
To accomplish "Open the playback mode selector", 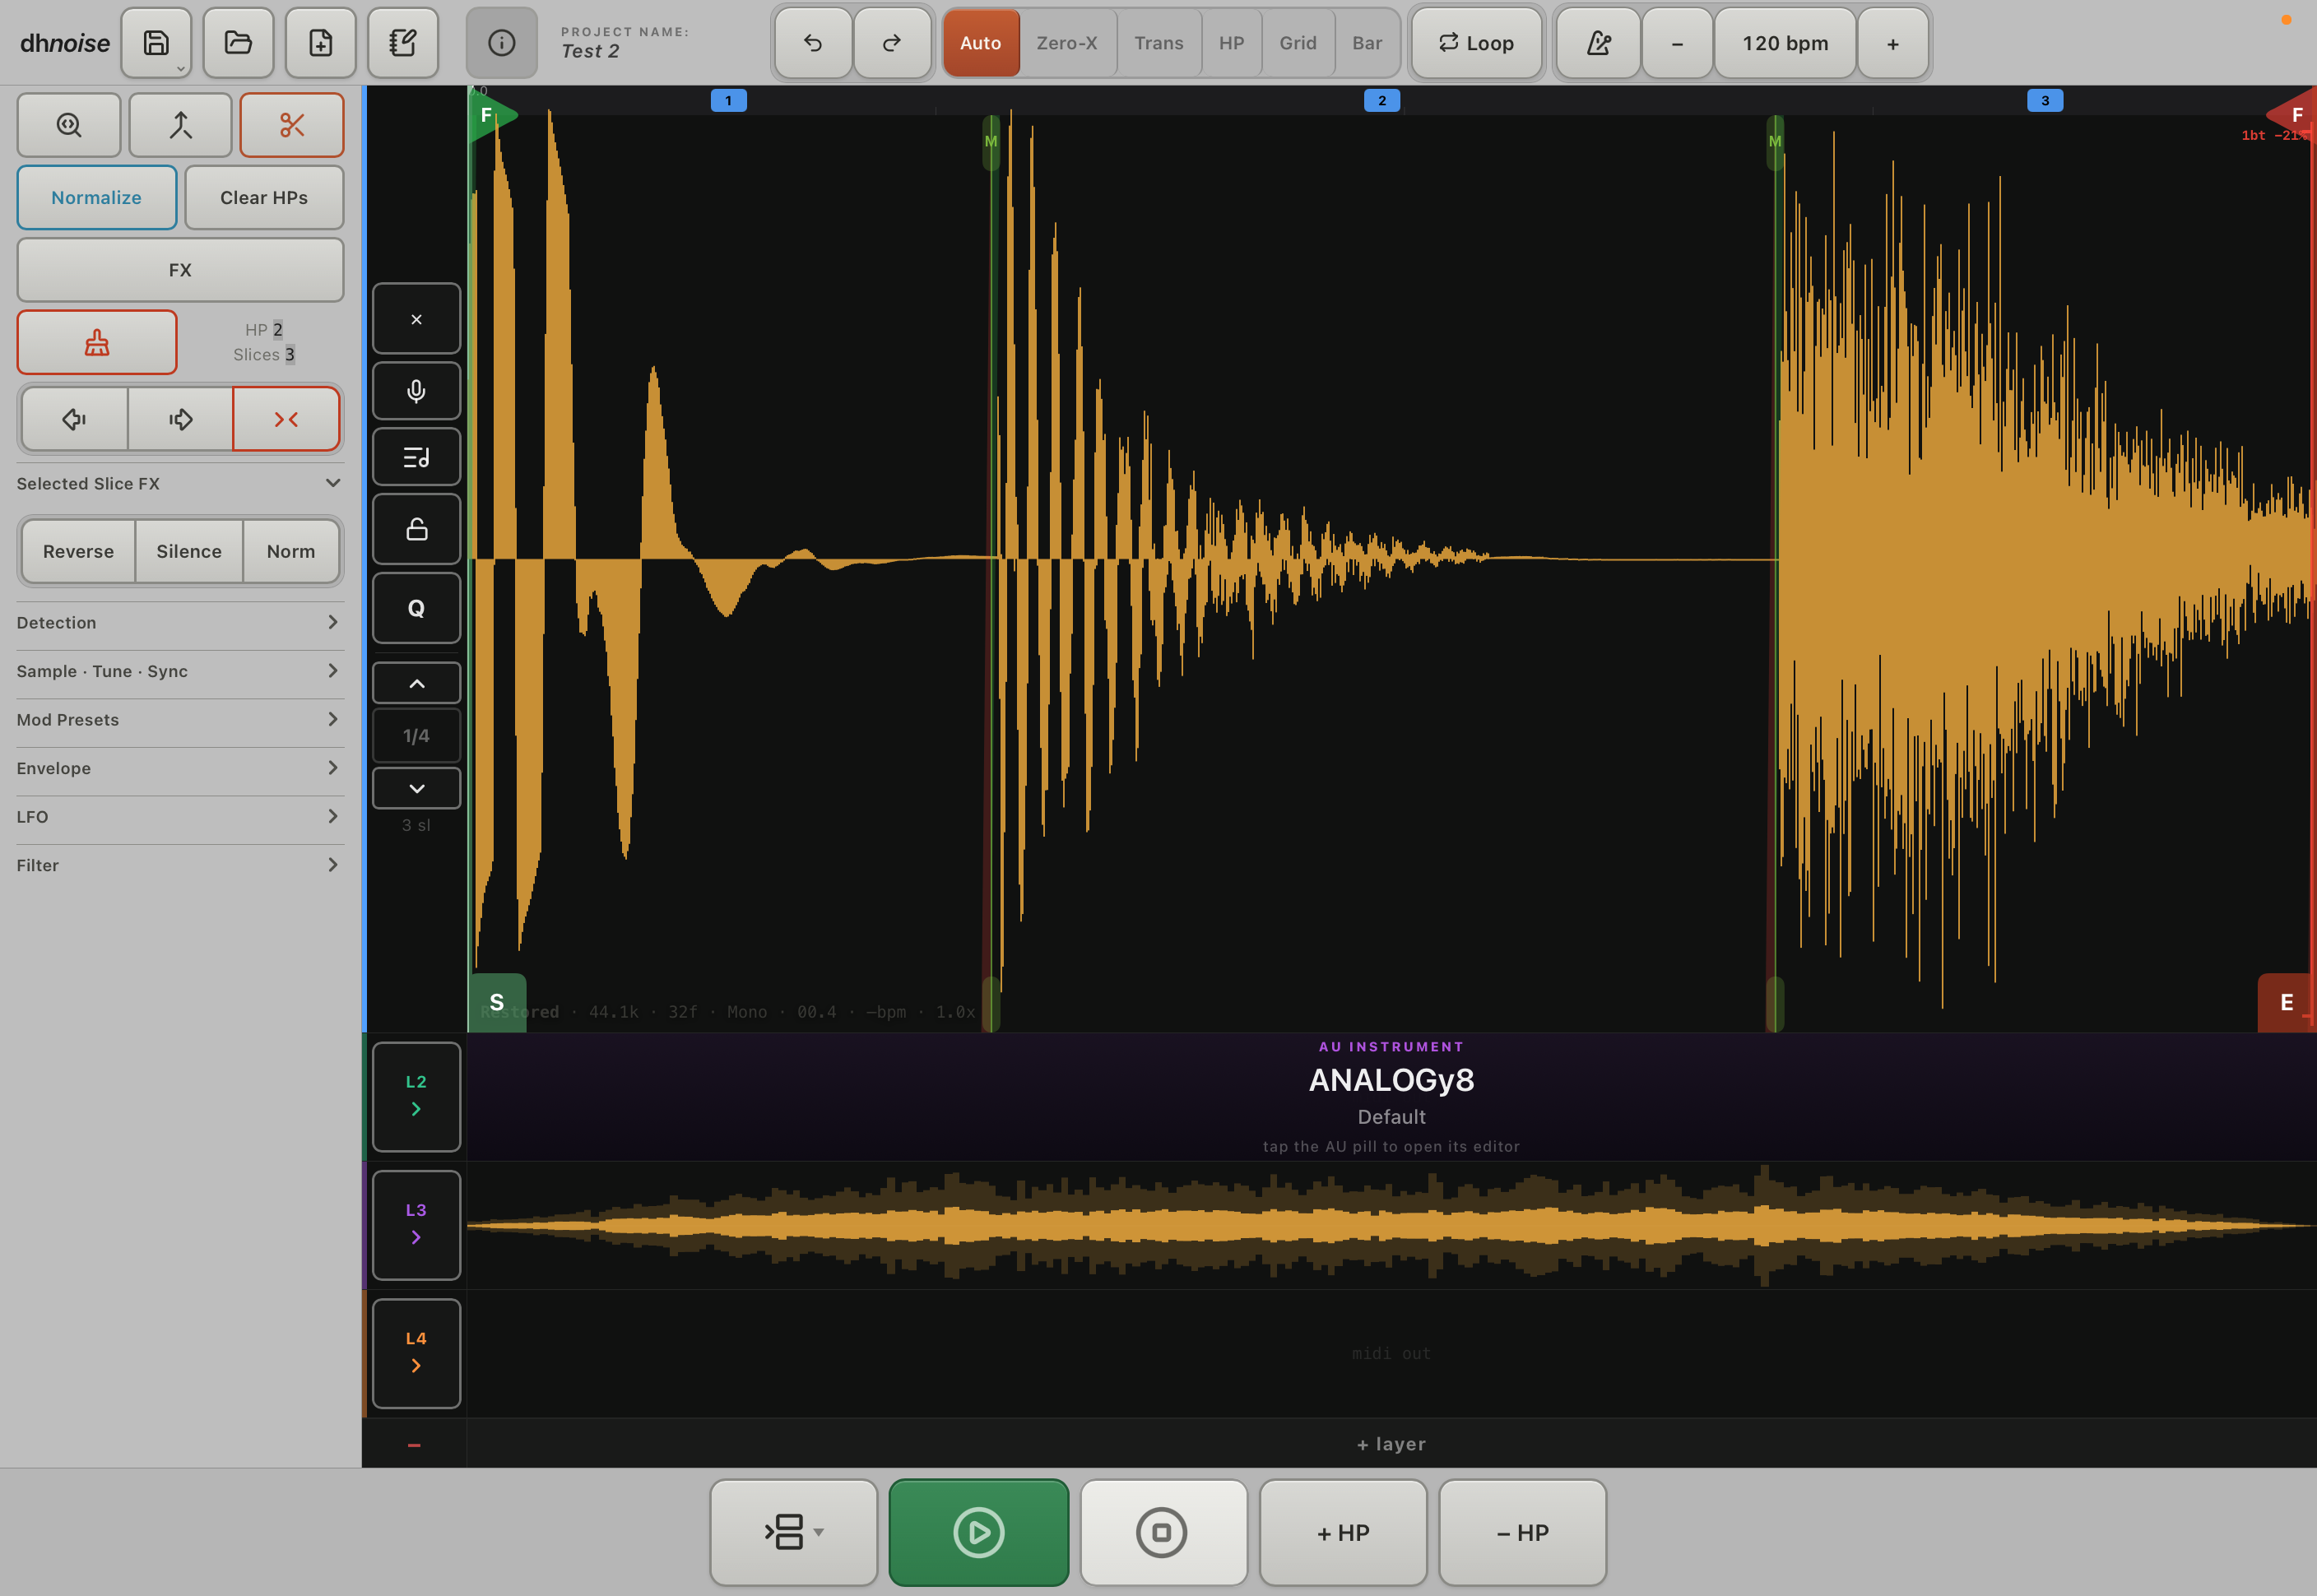I will click(x=794, y=1532).
